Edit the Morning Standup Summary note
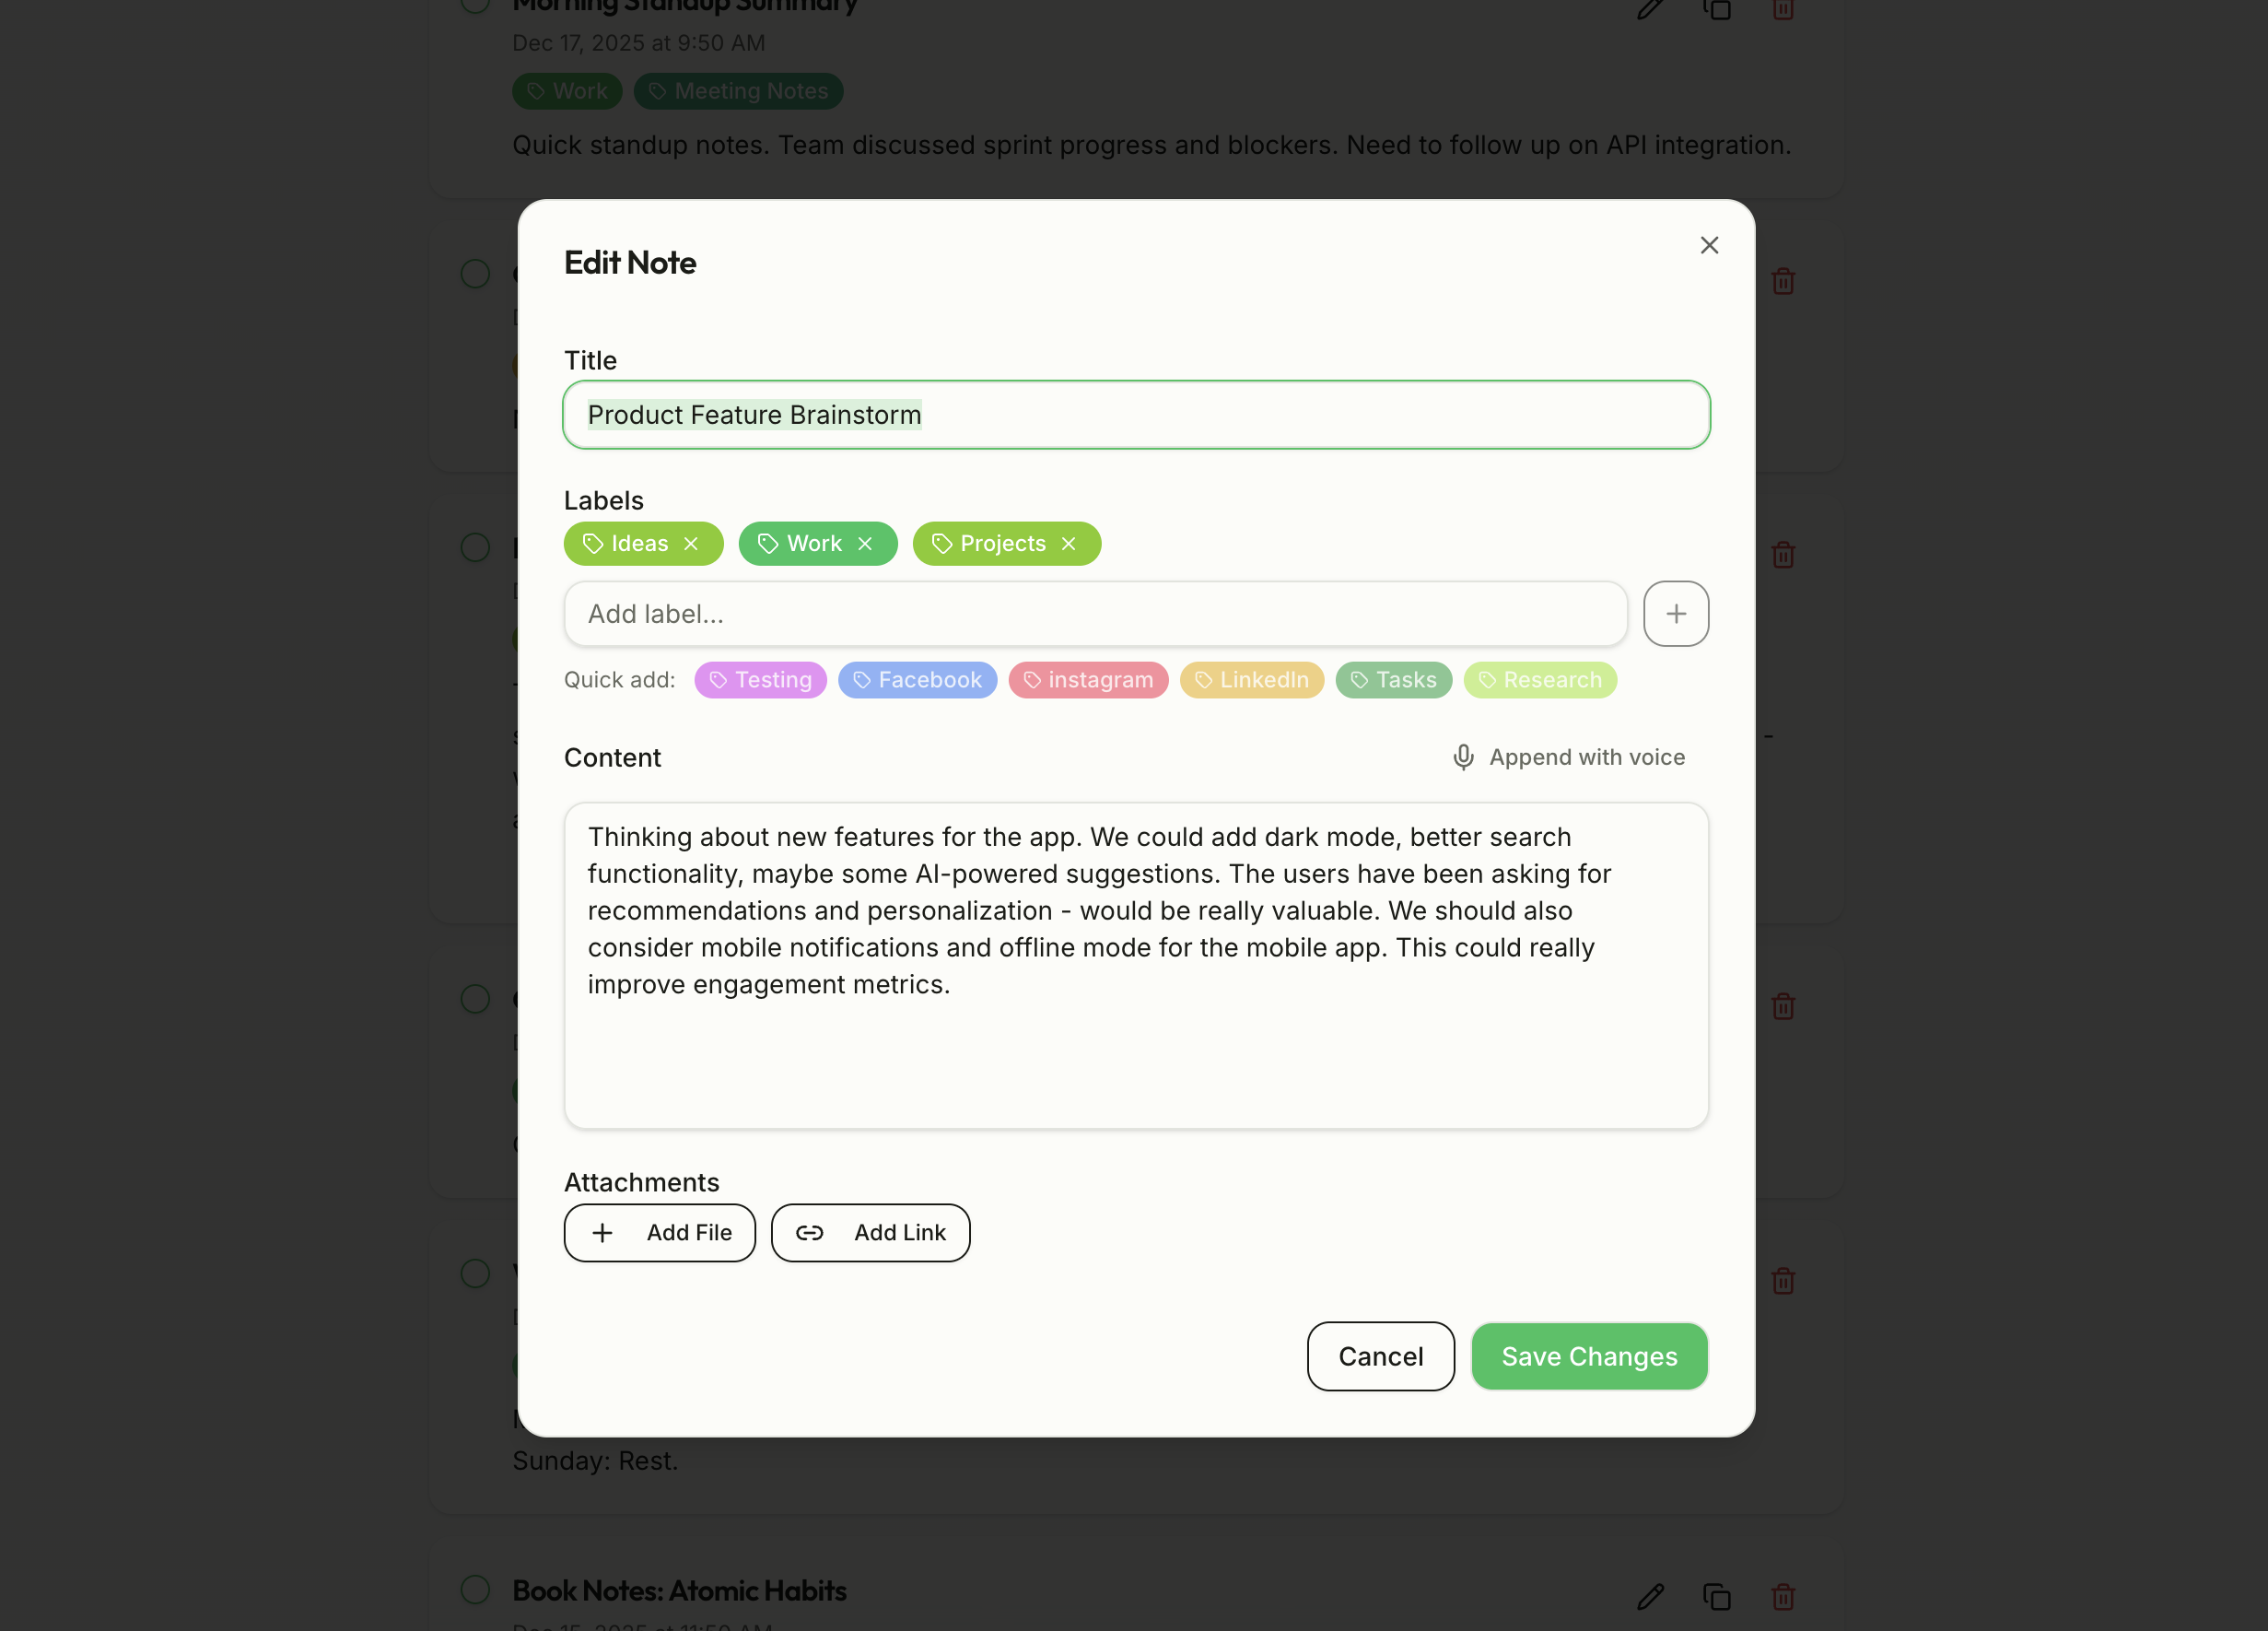Image resolution: width=2268 pixels, height=1631 pixels. [x=1649, y=10]
